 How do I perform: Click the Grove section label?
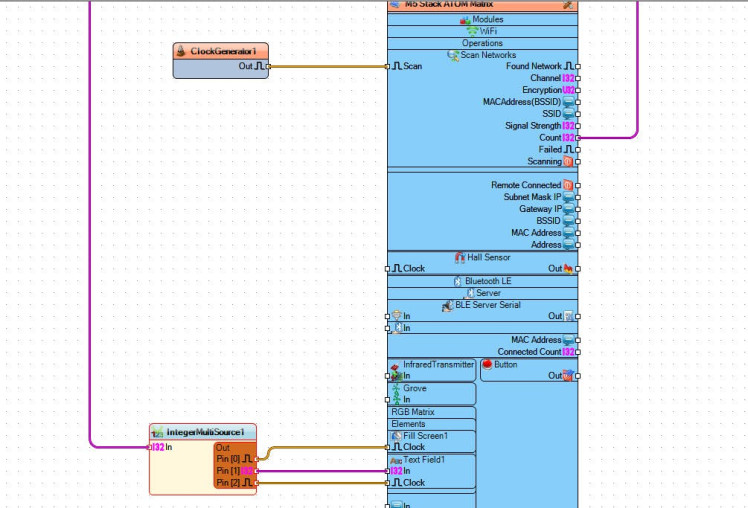pos(414,388)
